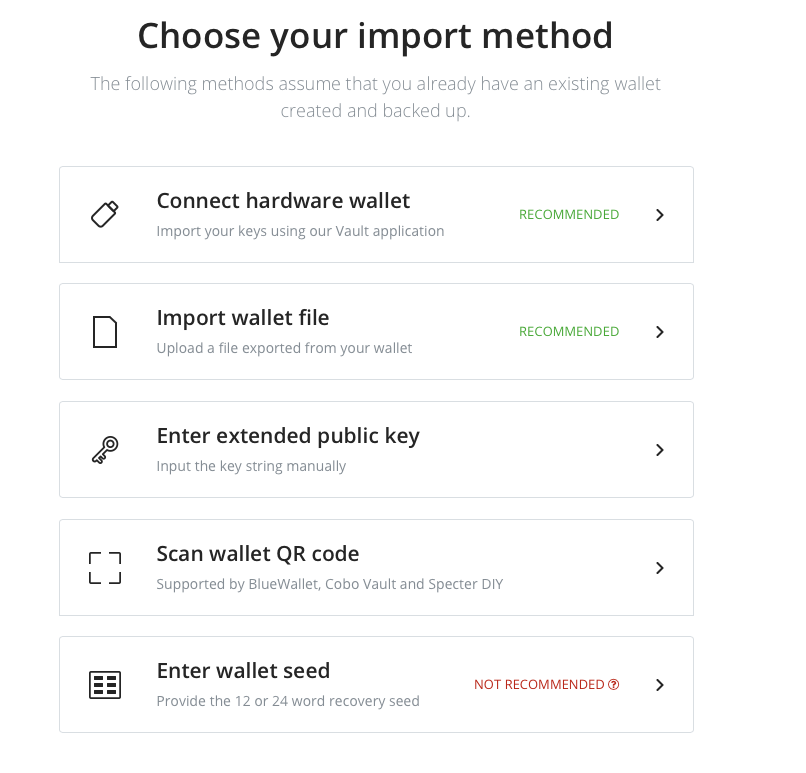Click the key icon for extended public key

105,450
